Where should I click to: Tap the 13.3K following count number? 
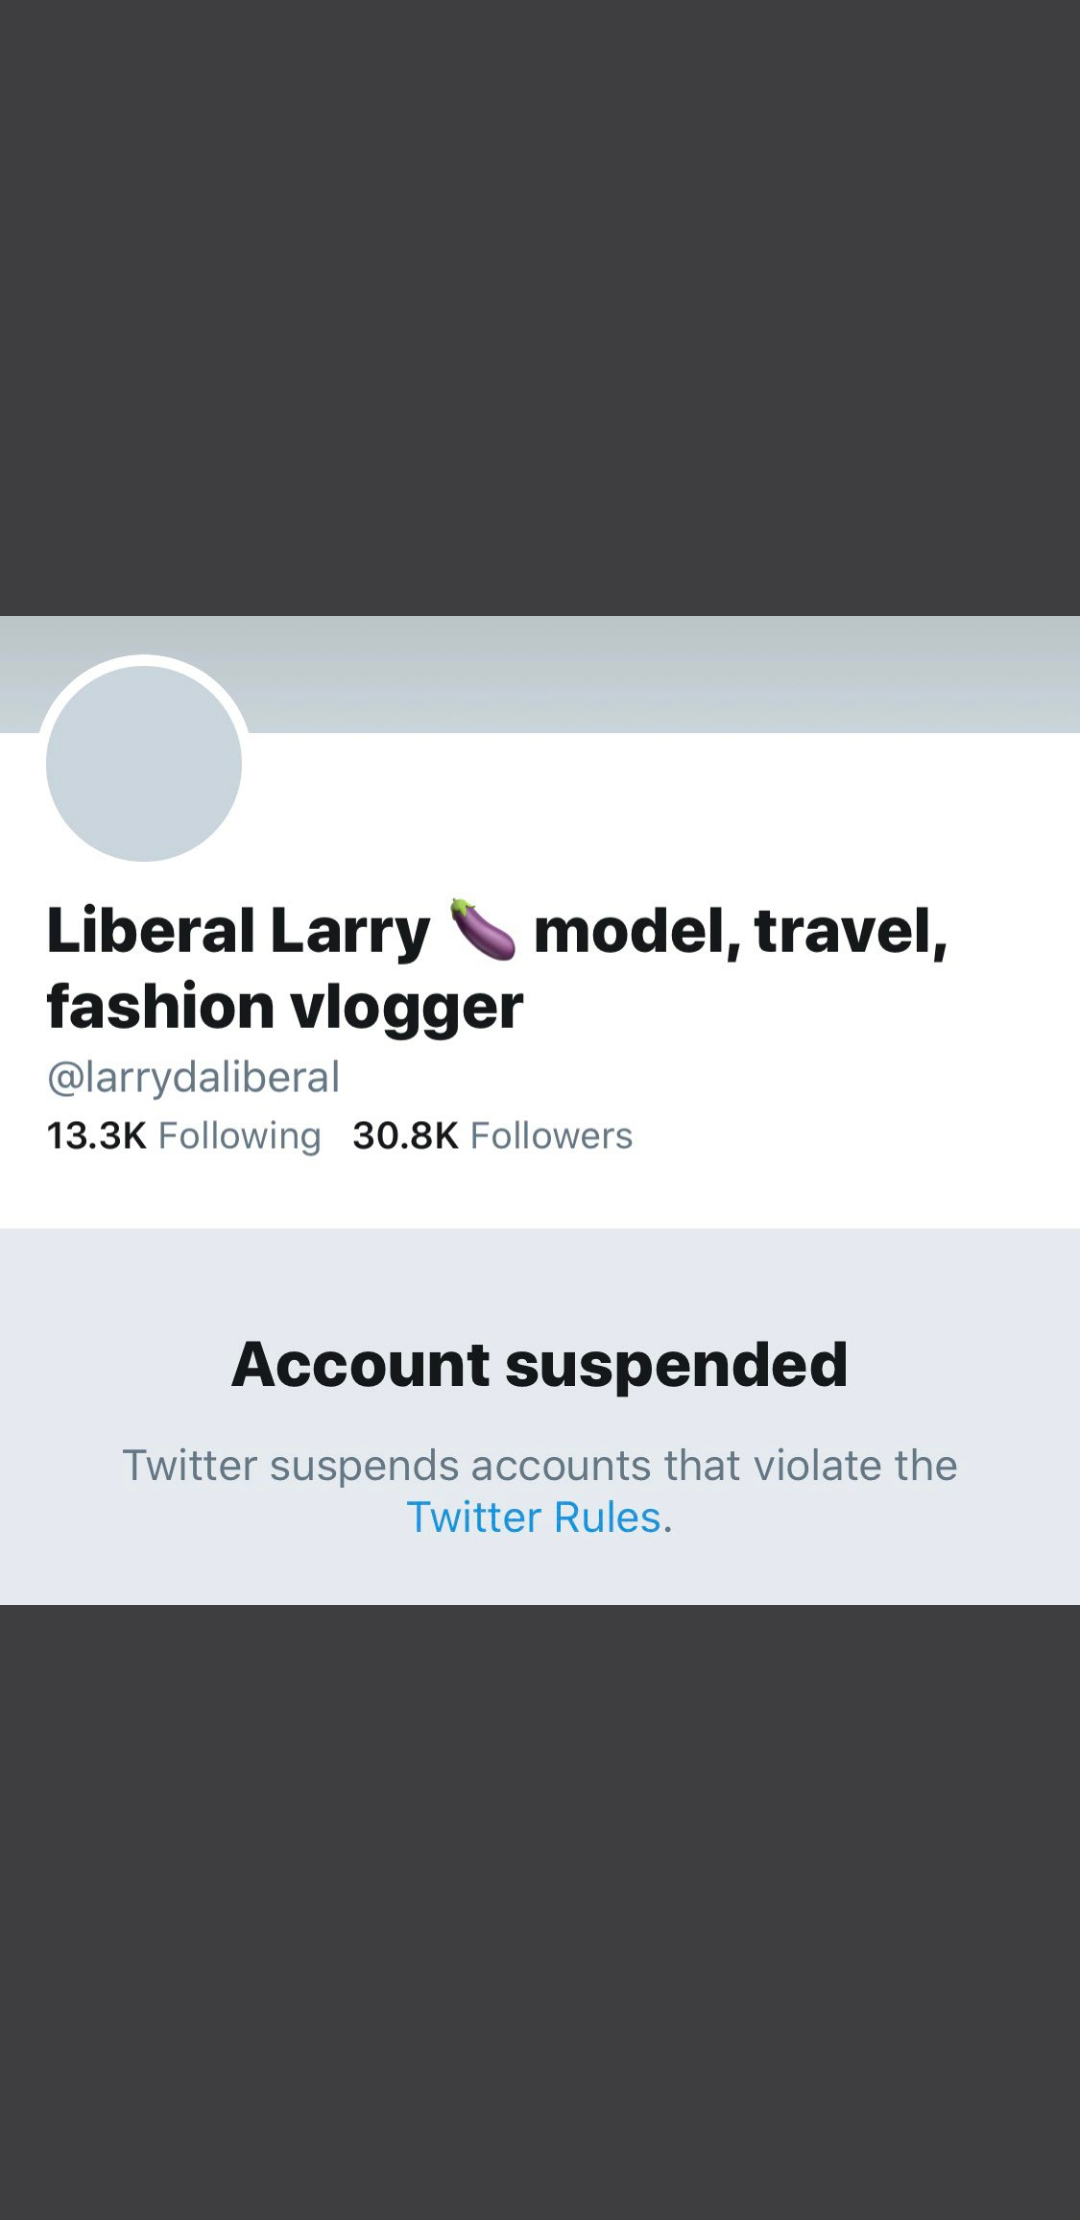coord(96,1136)
